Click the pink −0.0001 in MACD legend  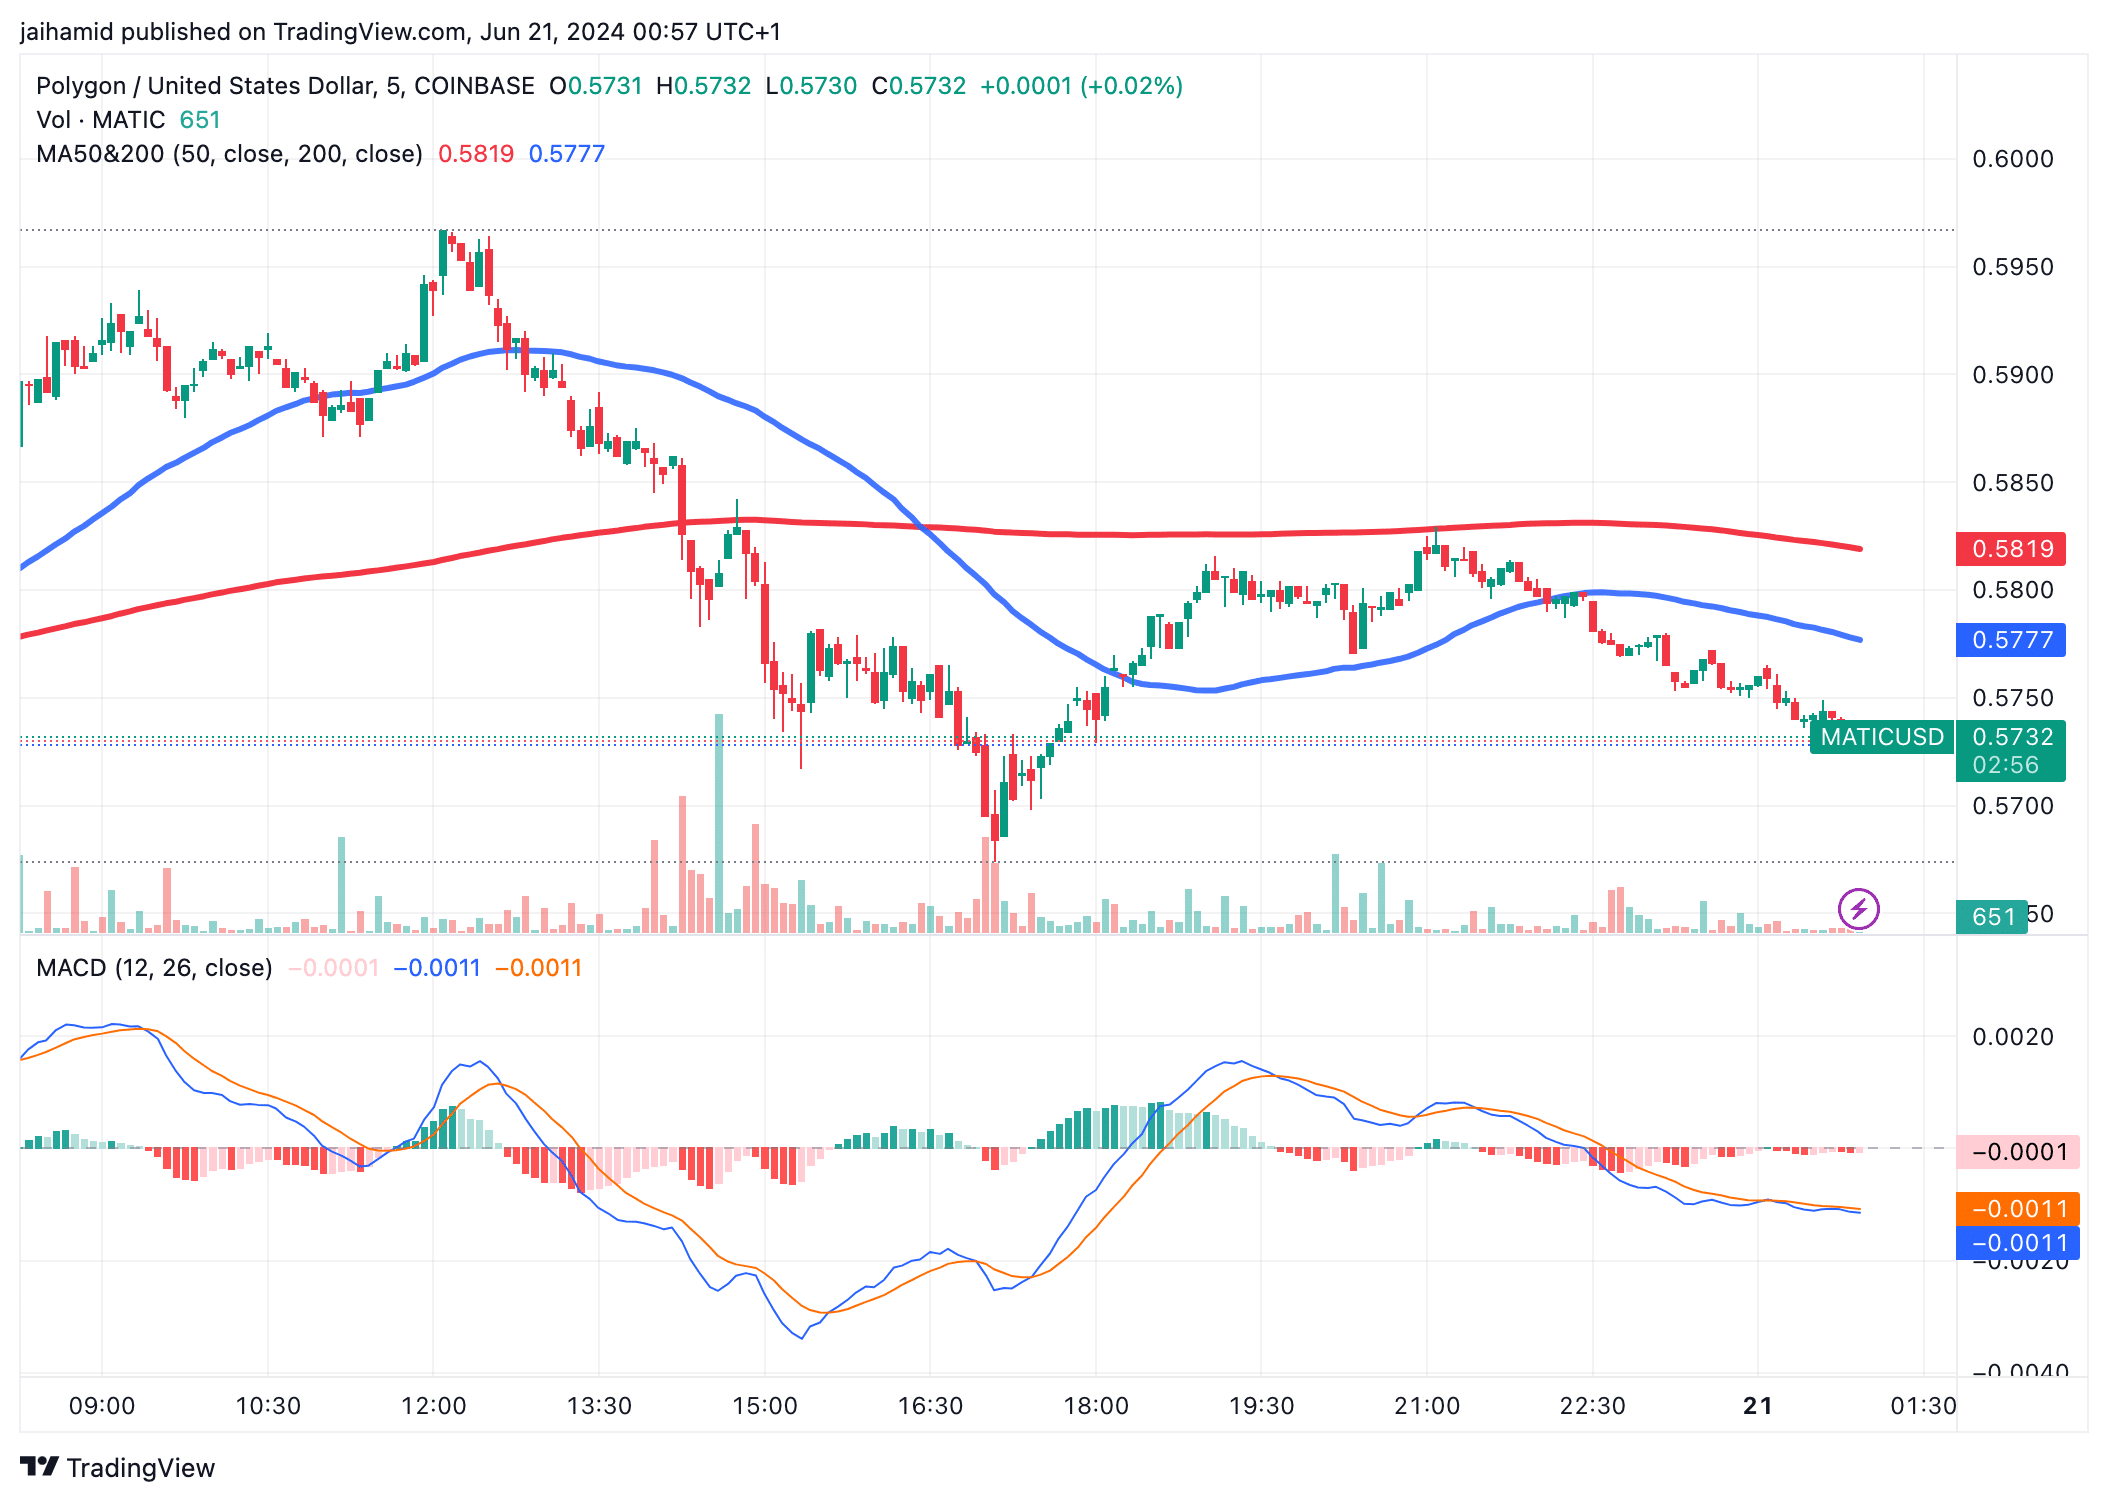click(x=334, y=968)
